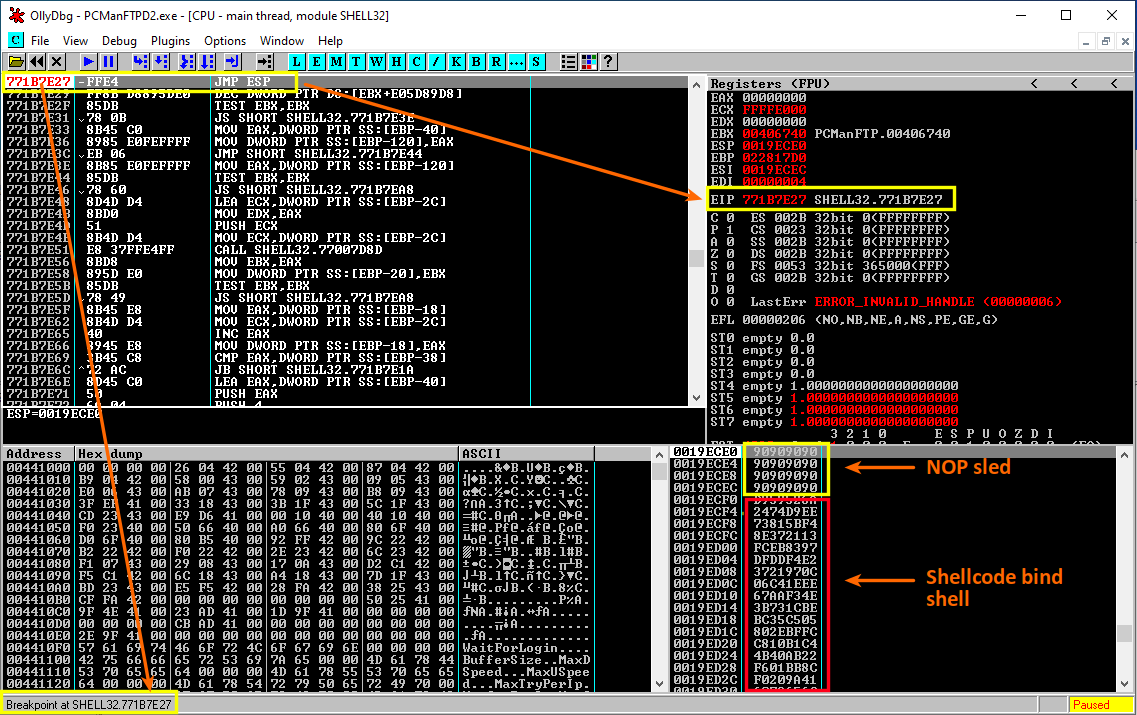Open Appearance colors grid icon
The image size is (1137, 715).
coord(589,62)
